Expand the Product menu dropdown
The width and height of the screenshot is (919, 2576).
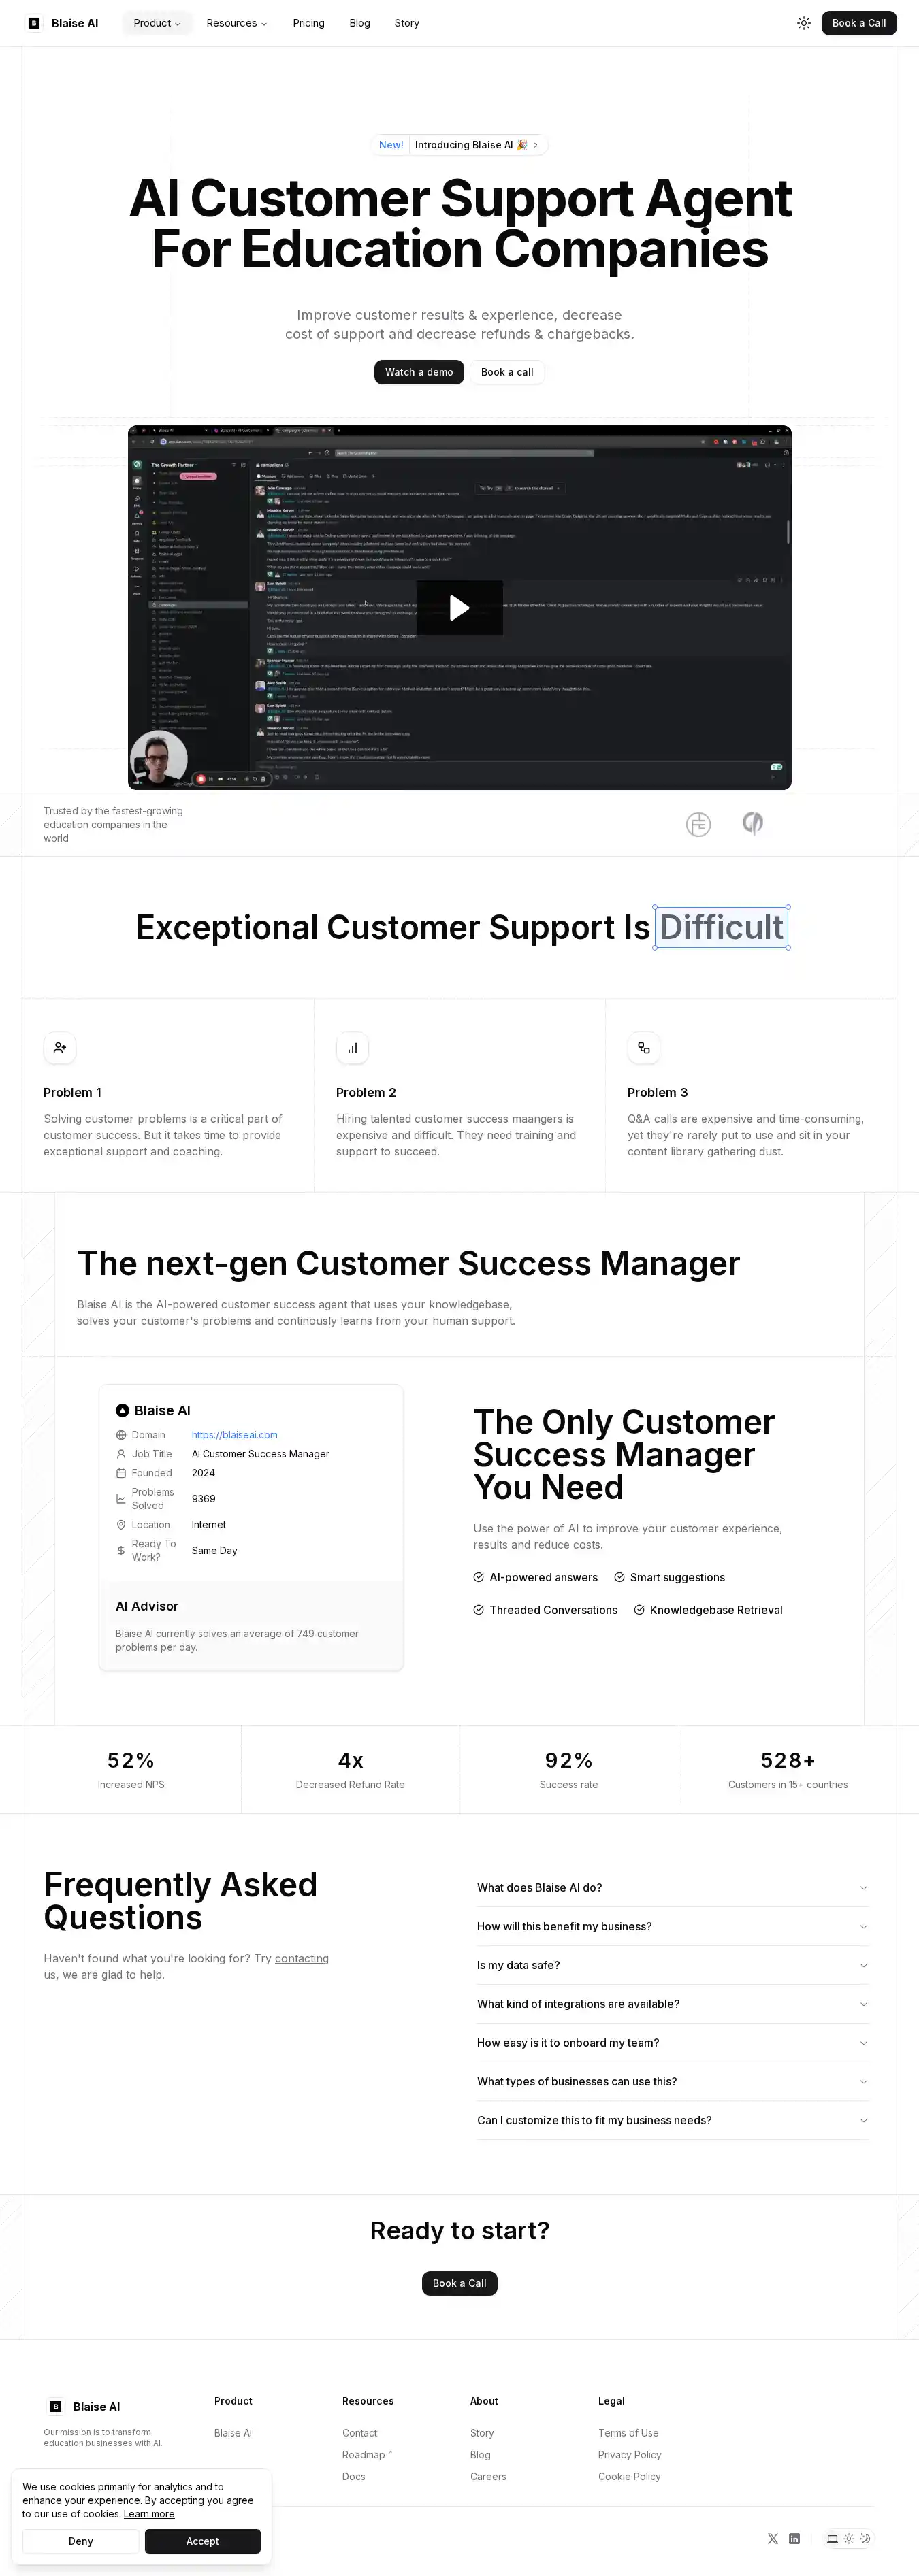[x=157, y=23]
